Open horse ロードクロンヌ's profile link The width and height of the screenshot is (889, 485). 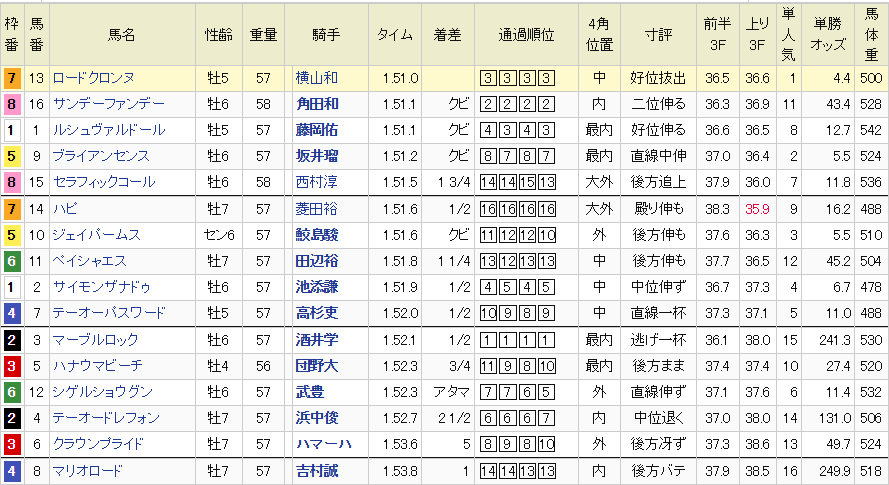click(94, 78)
